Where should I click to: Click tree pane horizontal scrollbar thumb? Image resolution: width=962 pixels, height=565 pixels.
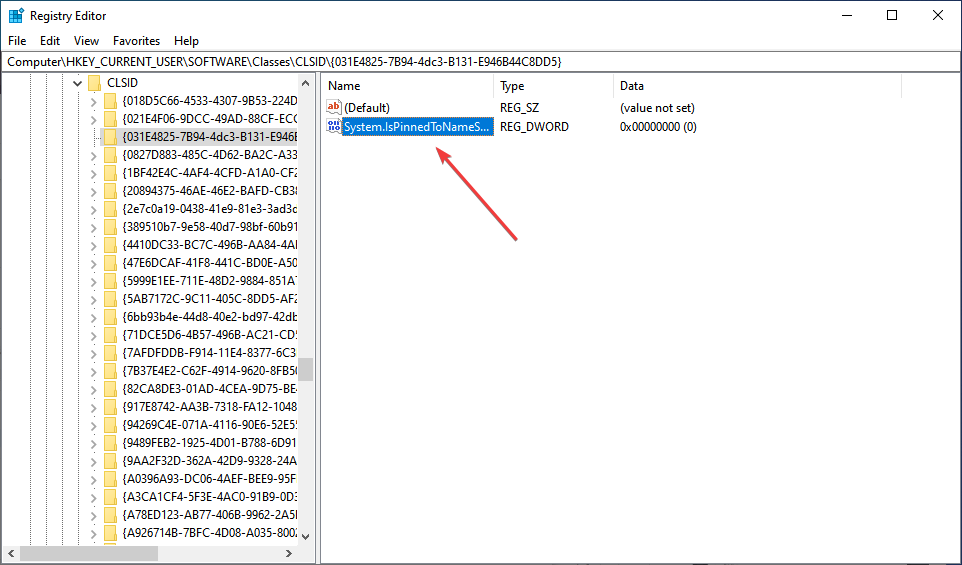pyautogui.click(x=89, y=553)
